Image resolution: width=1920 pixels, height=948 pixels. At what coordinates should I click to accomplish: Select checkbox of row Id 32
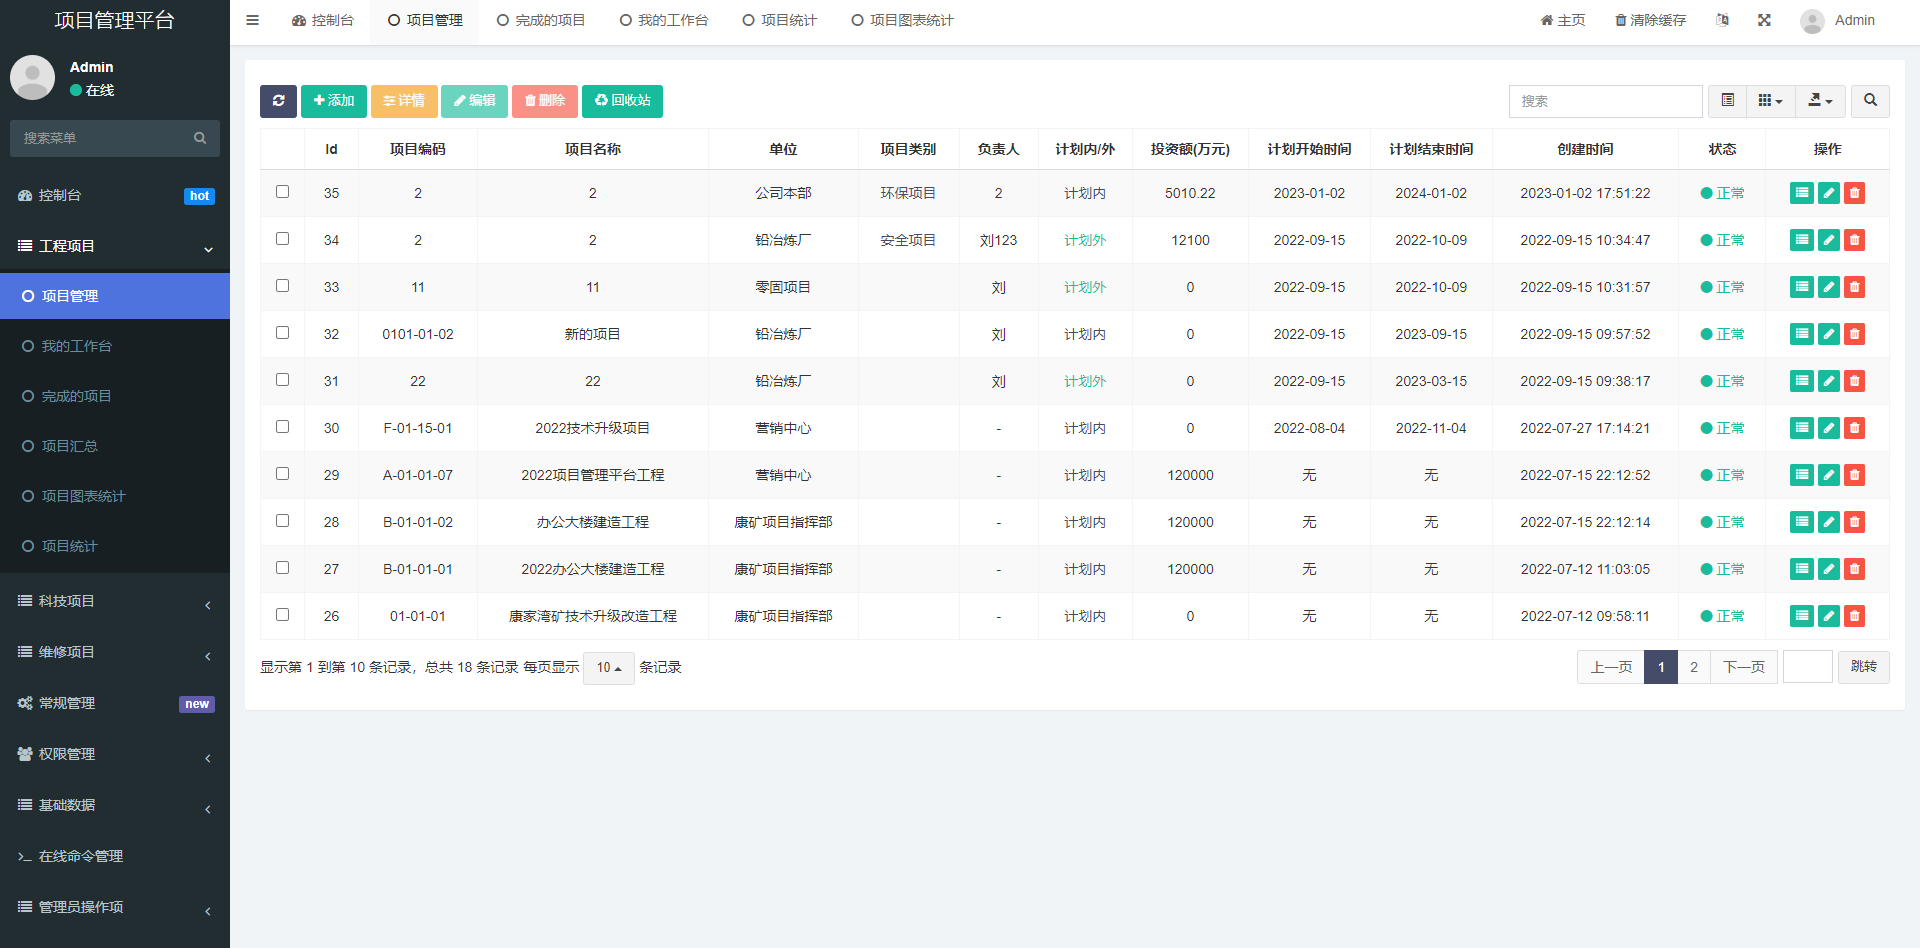click(x=282, y=333)
